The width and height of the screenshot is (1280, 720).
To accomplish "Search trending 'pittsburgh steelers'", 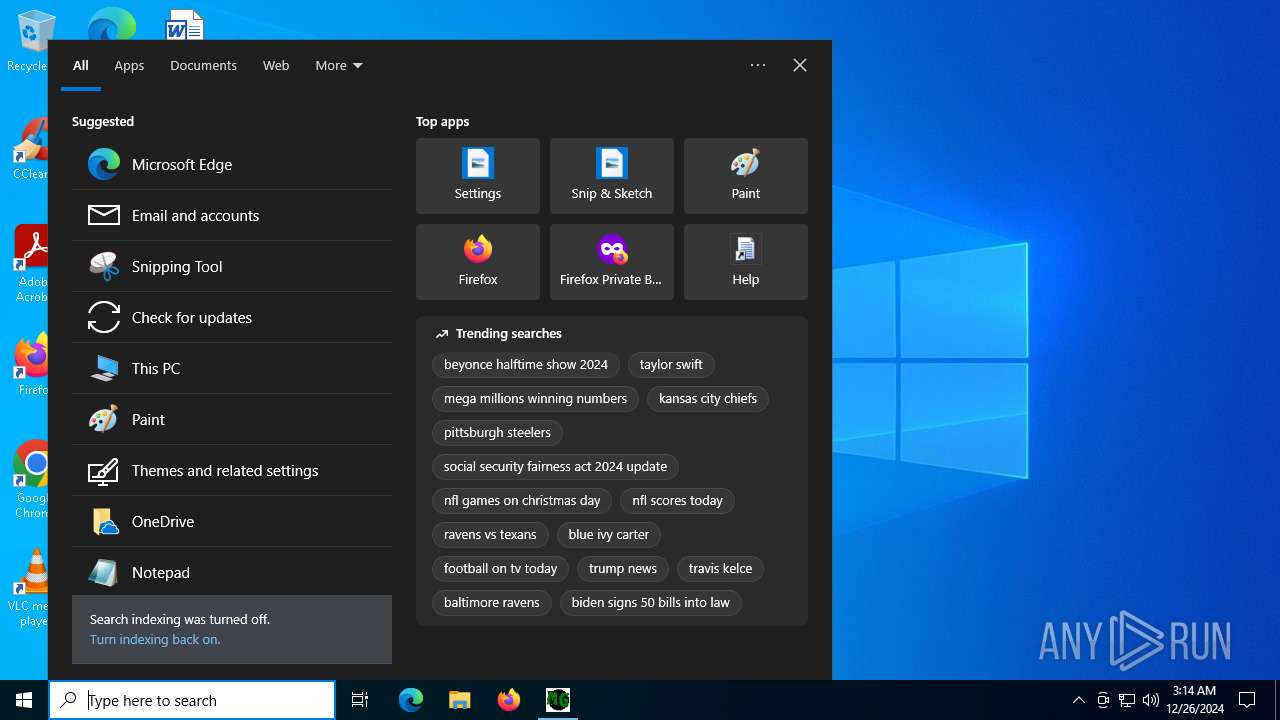I will pyautogui.click(x=497, y=433).
